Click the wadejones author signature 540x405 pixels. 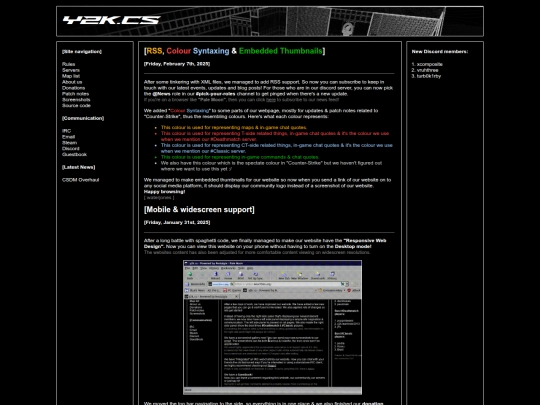[159, 197]
